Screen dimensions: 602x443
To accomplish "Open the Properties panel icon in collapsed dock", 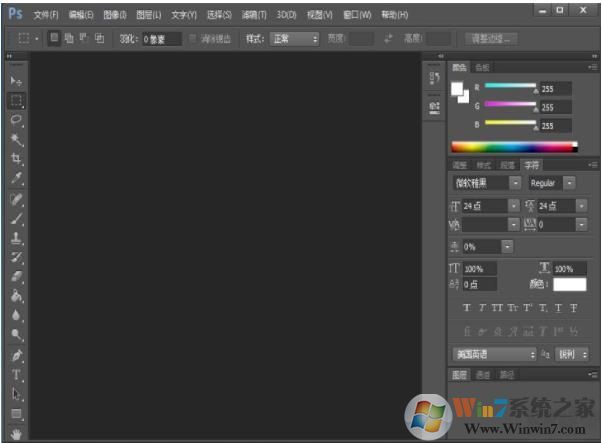I will coord(434,107).
